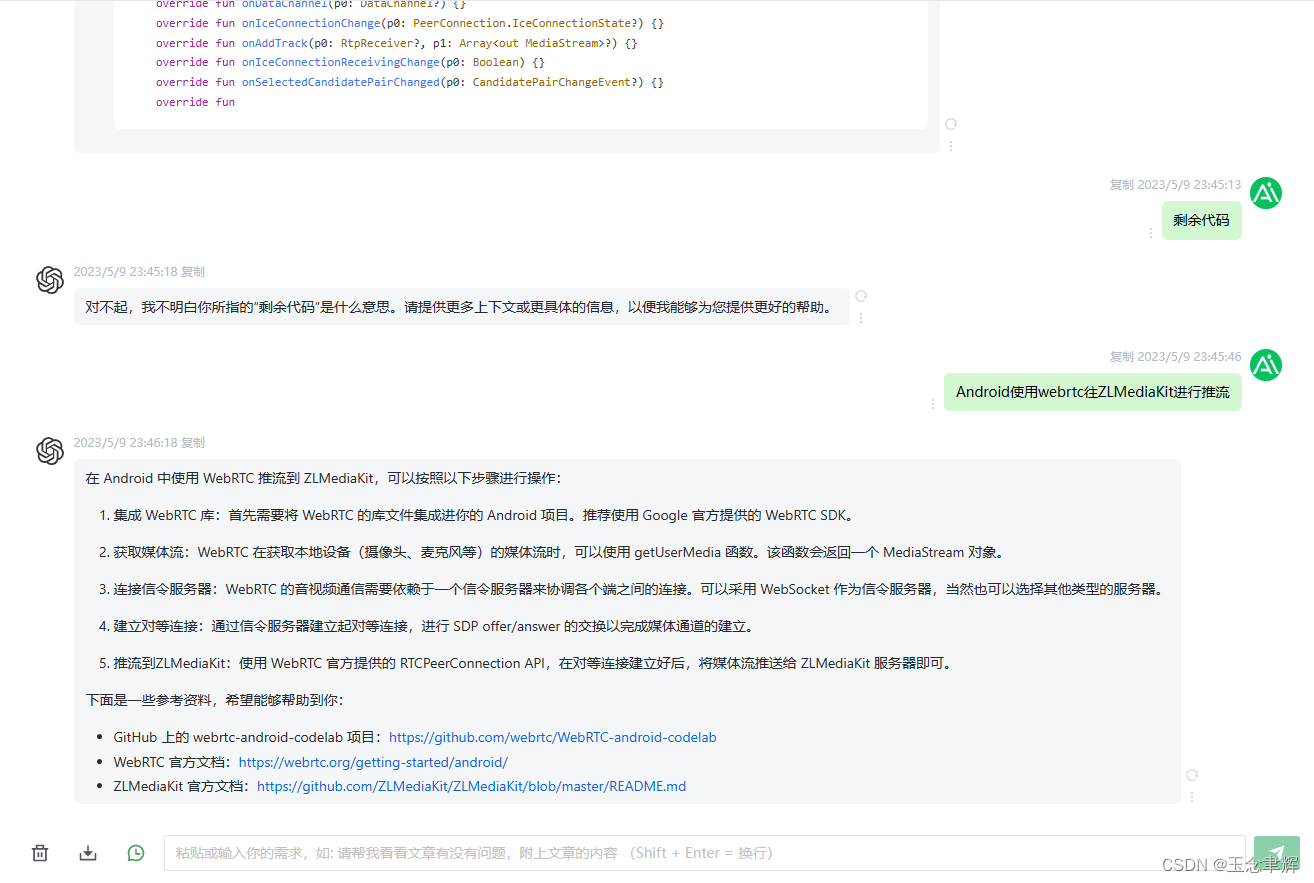Click the trash icon to clear conversation

coord(40,853)
